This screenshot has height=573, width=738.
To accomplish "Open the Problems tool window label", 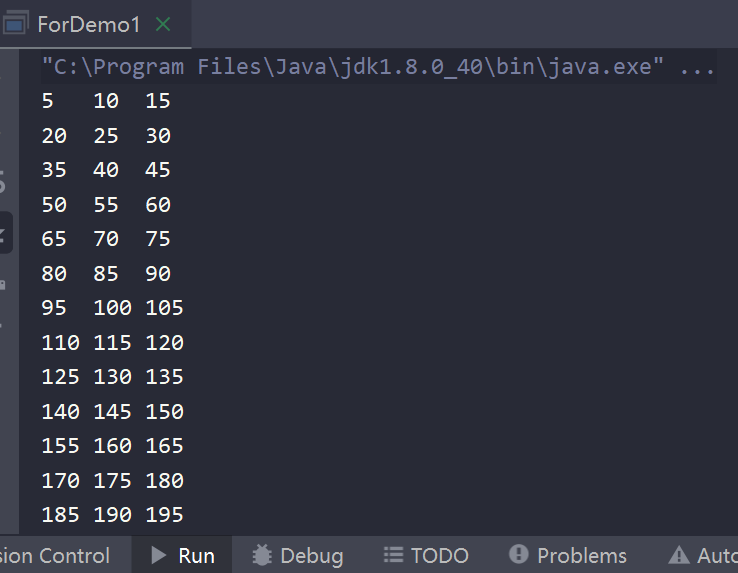I will [581, 555].
